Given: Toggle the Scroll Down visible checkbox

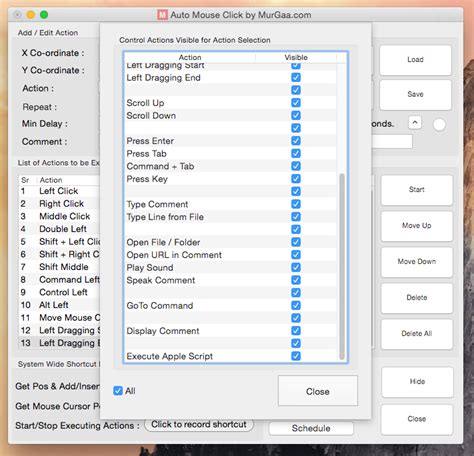Looking at the screenshot, I should tap(296, 116).
